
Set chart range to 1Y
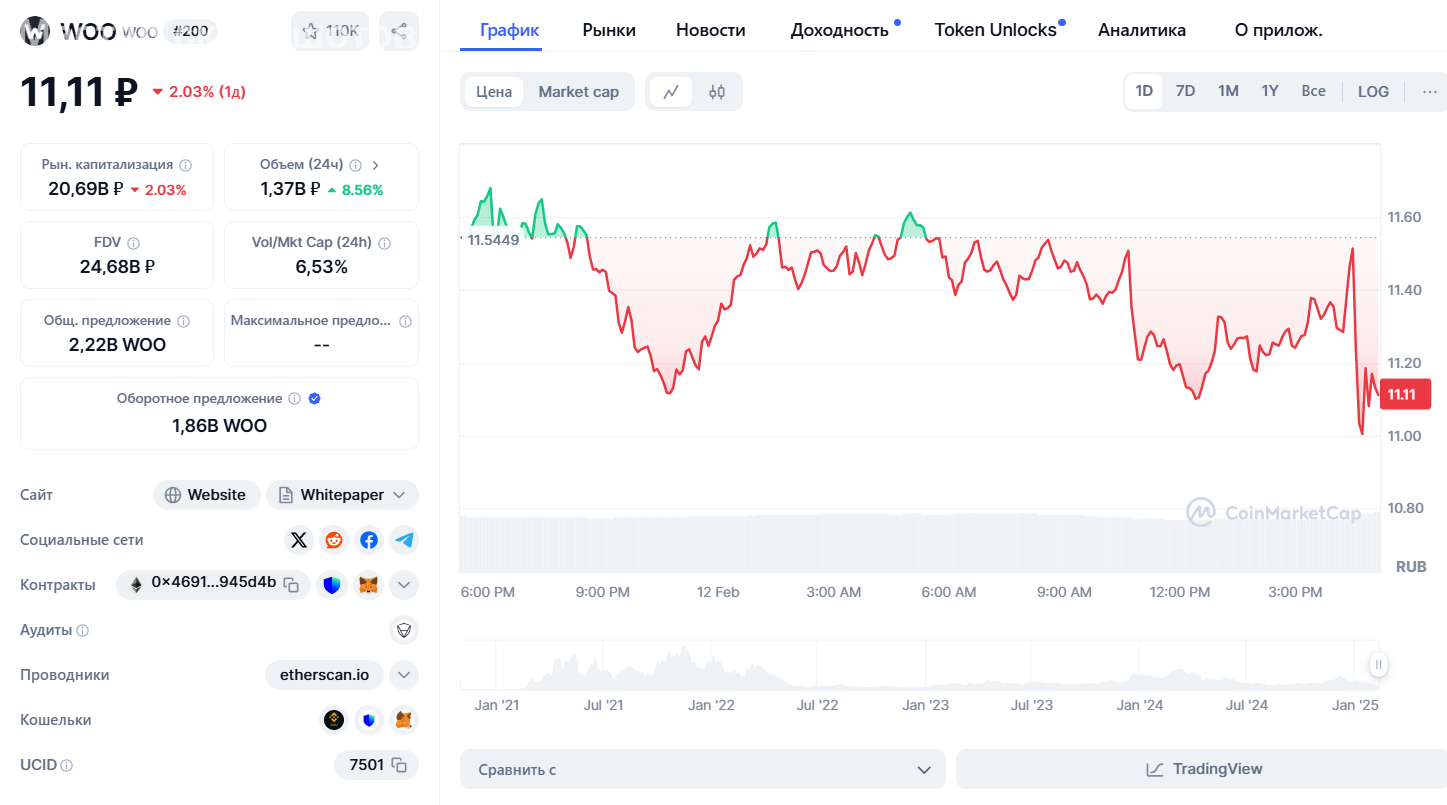click(1270, 91)
